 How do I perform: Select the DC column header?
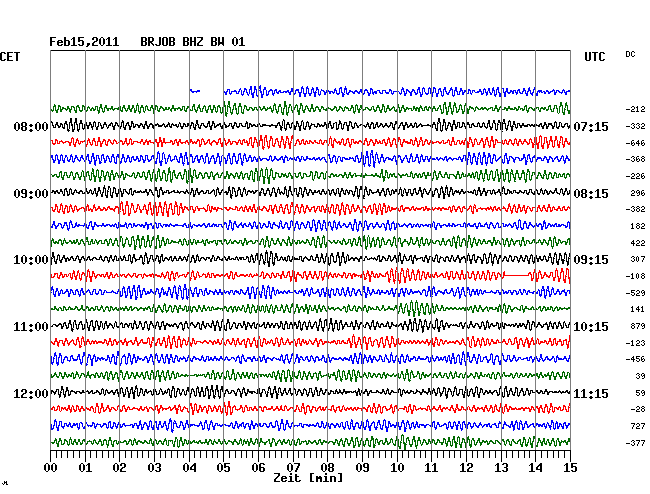tap(630, 54)
